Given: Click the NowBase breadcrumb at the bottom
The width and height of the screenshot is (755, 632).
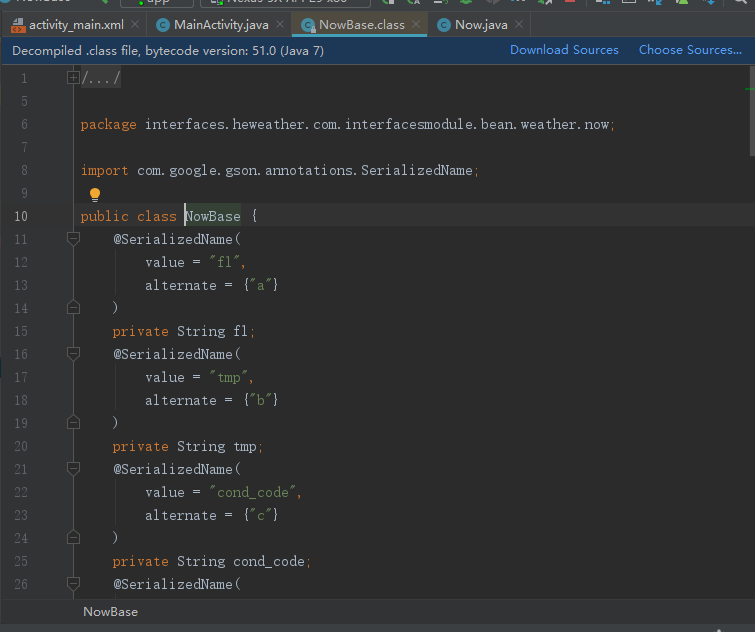Looking at the screenshot, I should click(110, 612).
